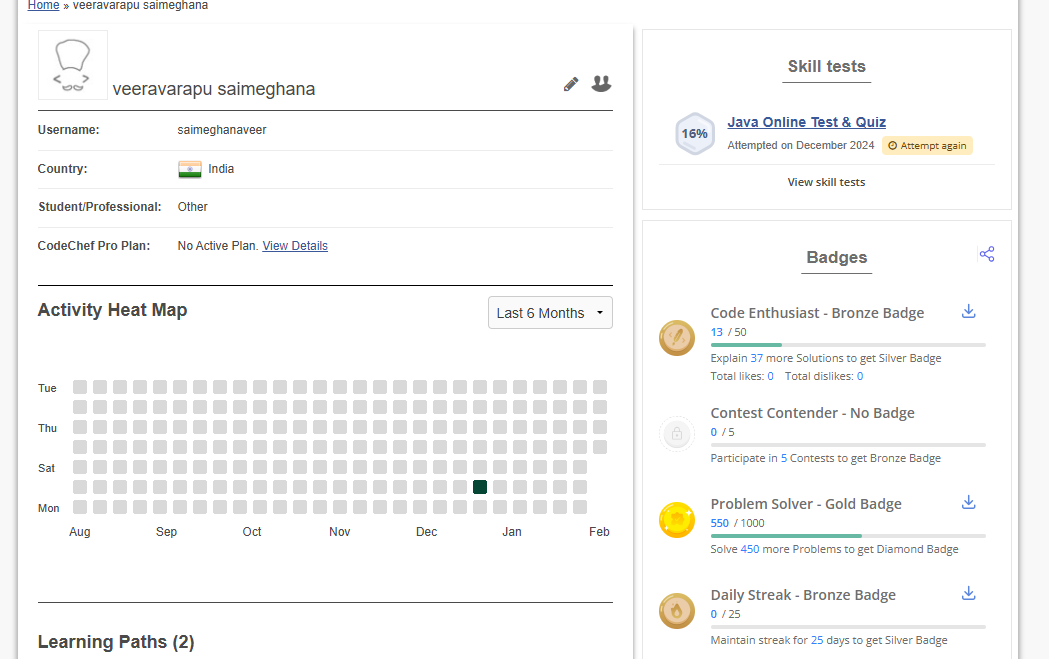Click the Dec month label on heat map
This screenshot has height=659, width=1049.
[426, 532]
